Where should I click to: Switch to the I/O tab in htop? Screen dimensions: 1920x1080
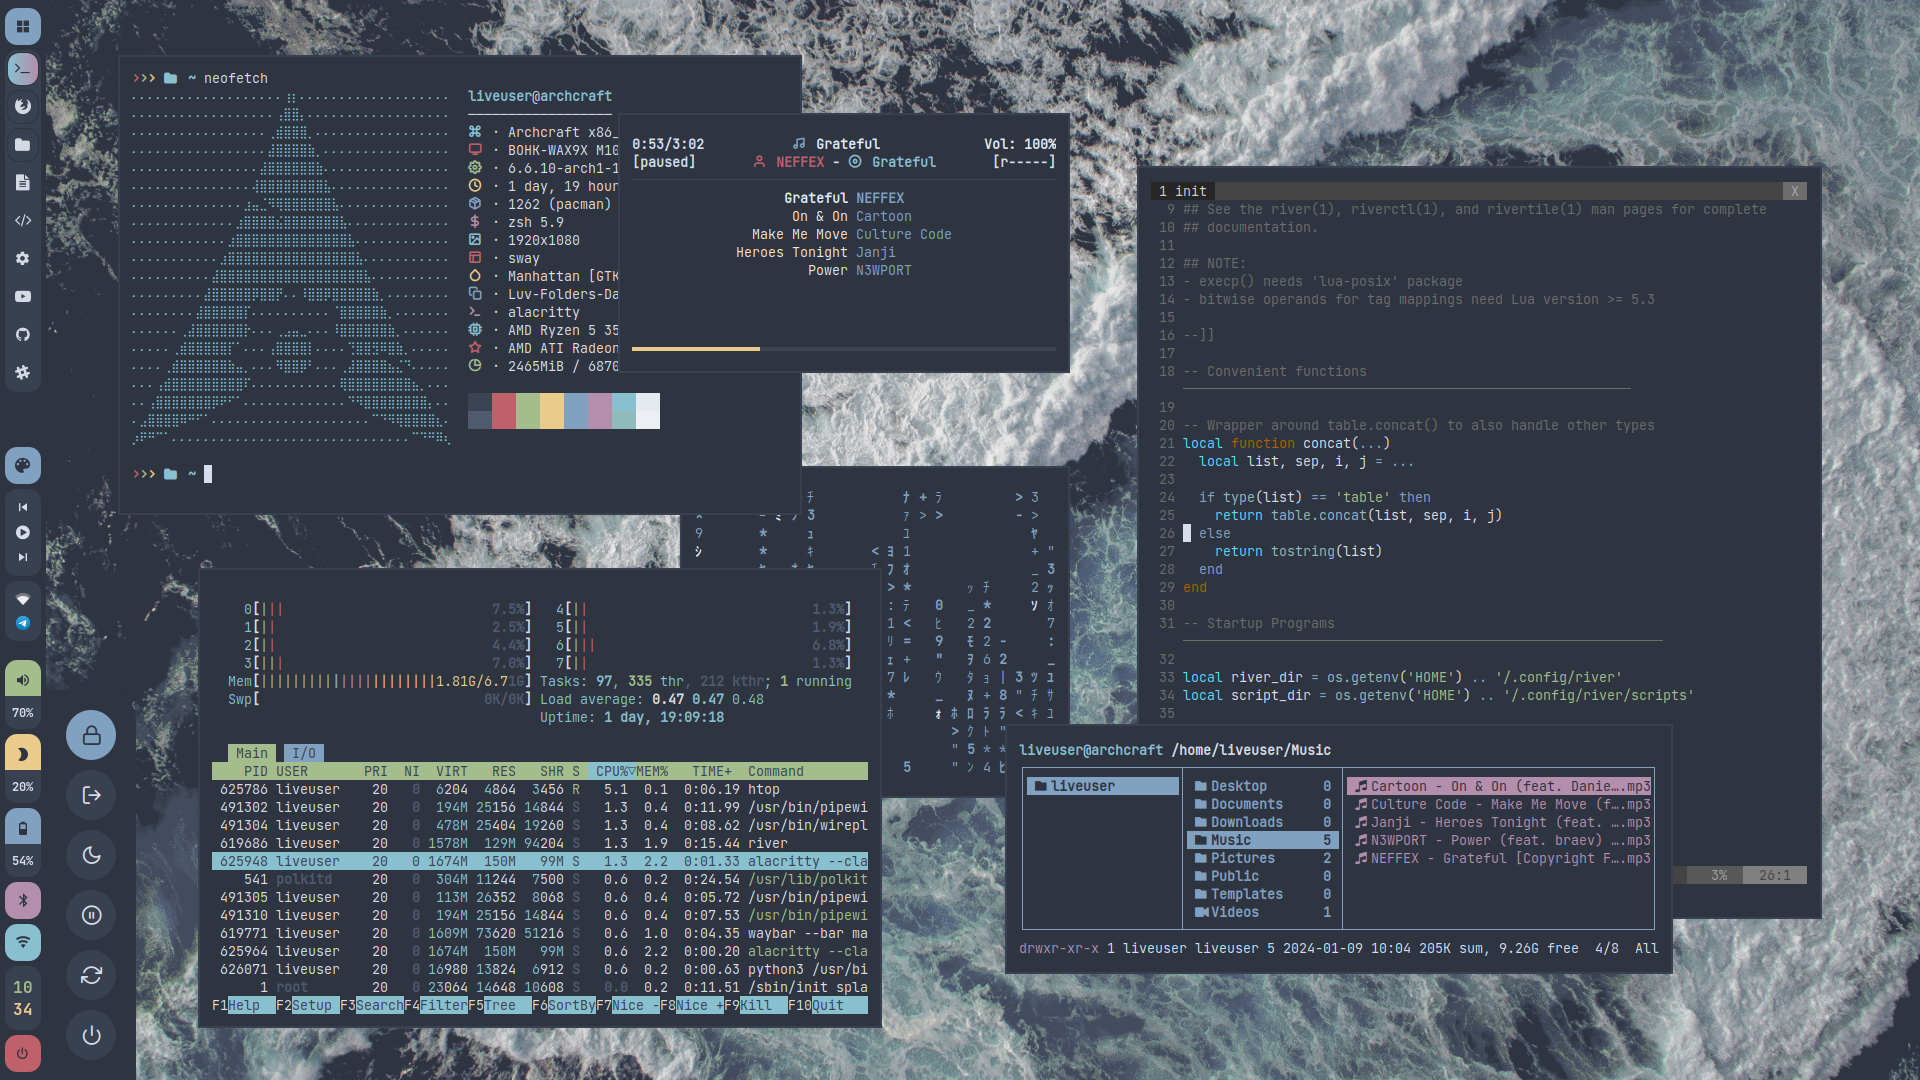coord(303,753)
